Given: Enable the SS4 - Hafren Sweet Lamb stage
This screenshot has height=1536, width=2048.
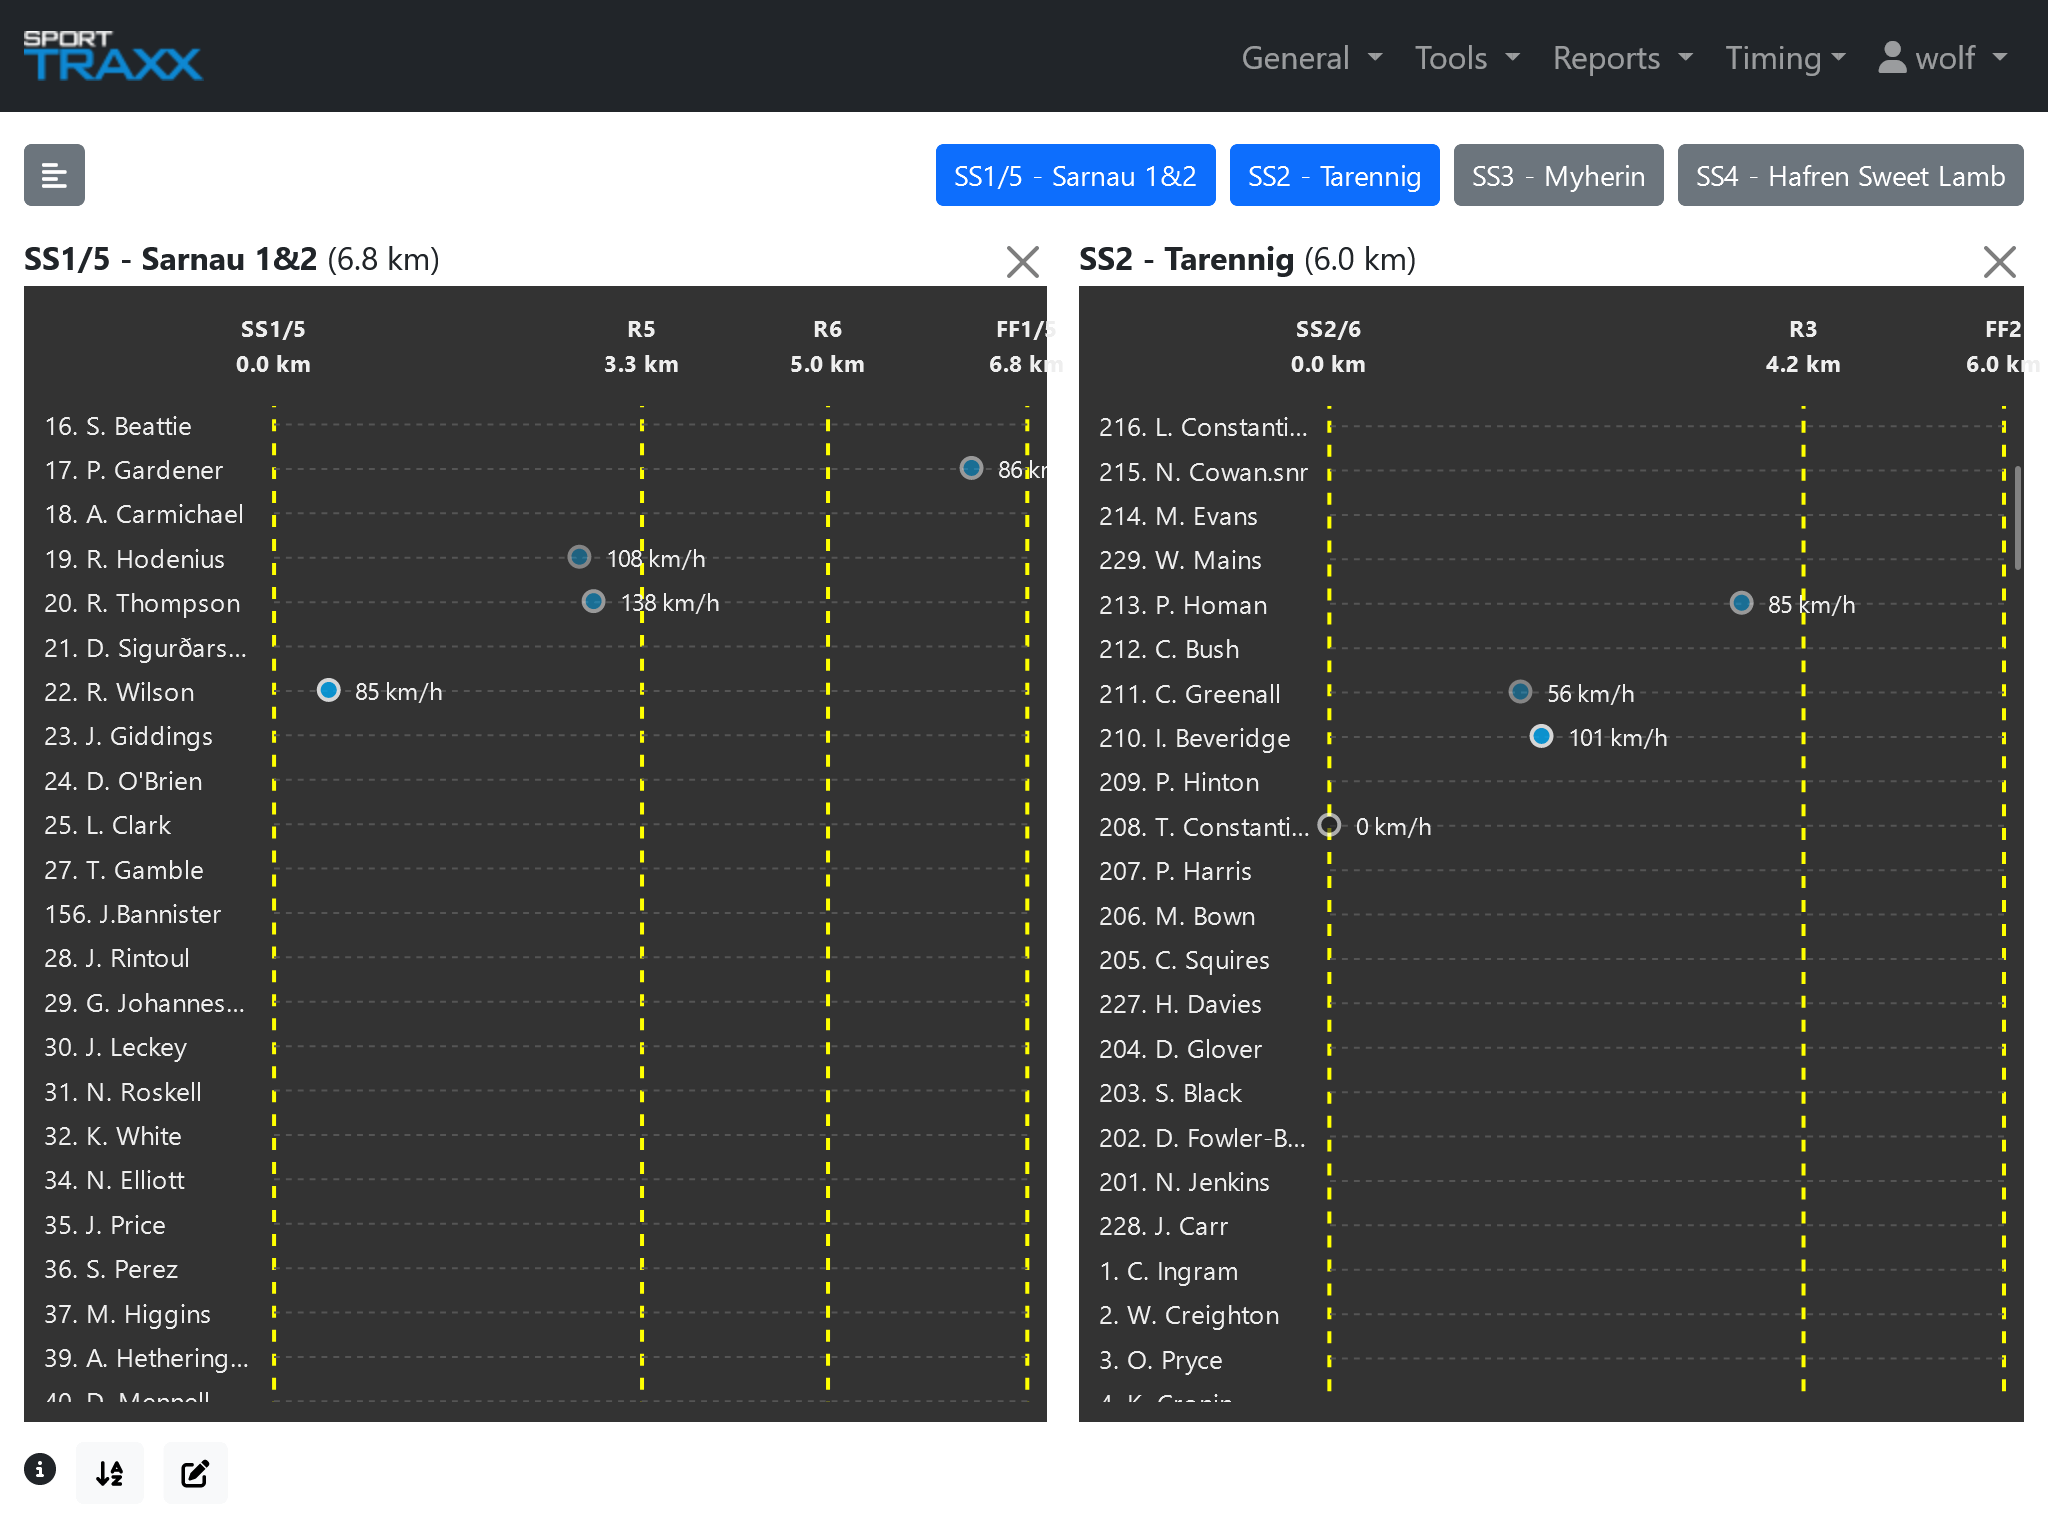Looking at the screenshot, I should click(x=1850, y=176).
